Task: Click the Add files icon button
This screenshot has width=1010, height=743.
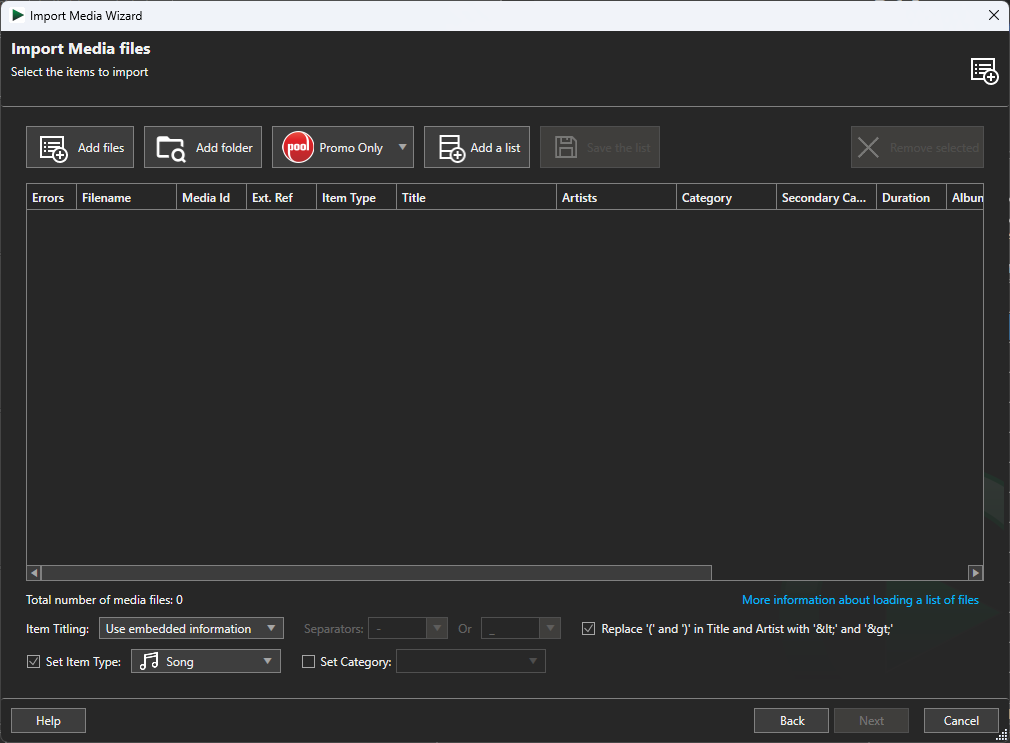Action: (x=53, y=148)
